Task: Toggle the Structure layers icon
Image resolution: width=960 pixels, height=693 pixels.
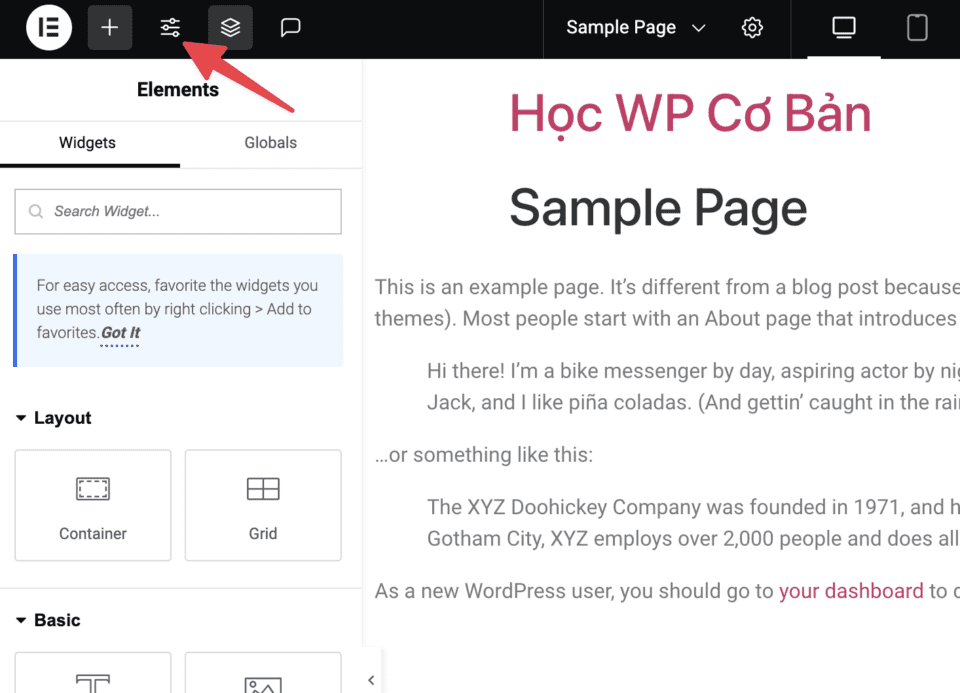Action: point(230,28)
